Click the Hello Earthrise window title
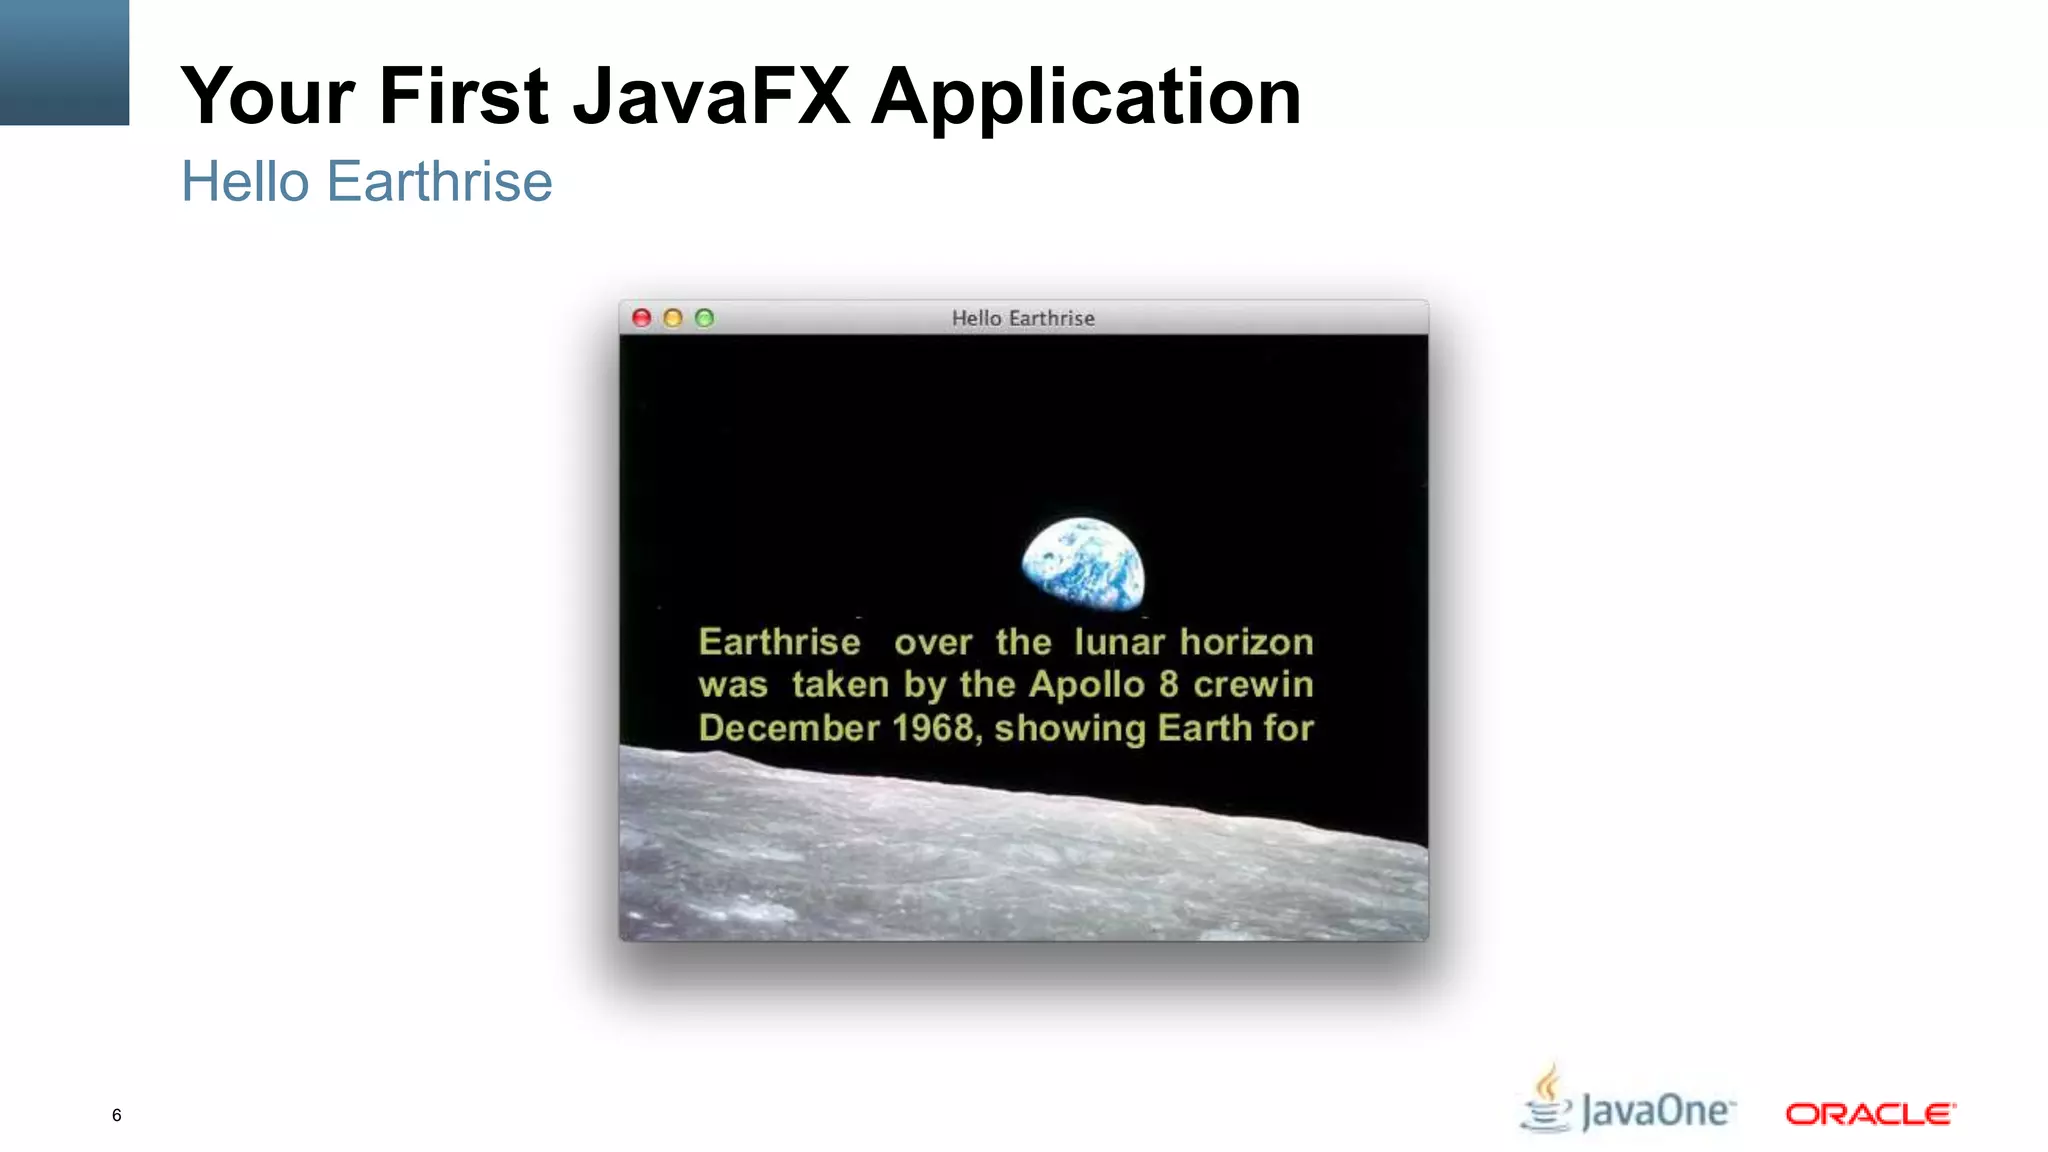The width and height of the screenshot is (2048, 1152). click(x=1023, y=318)
